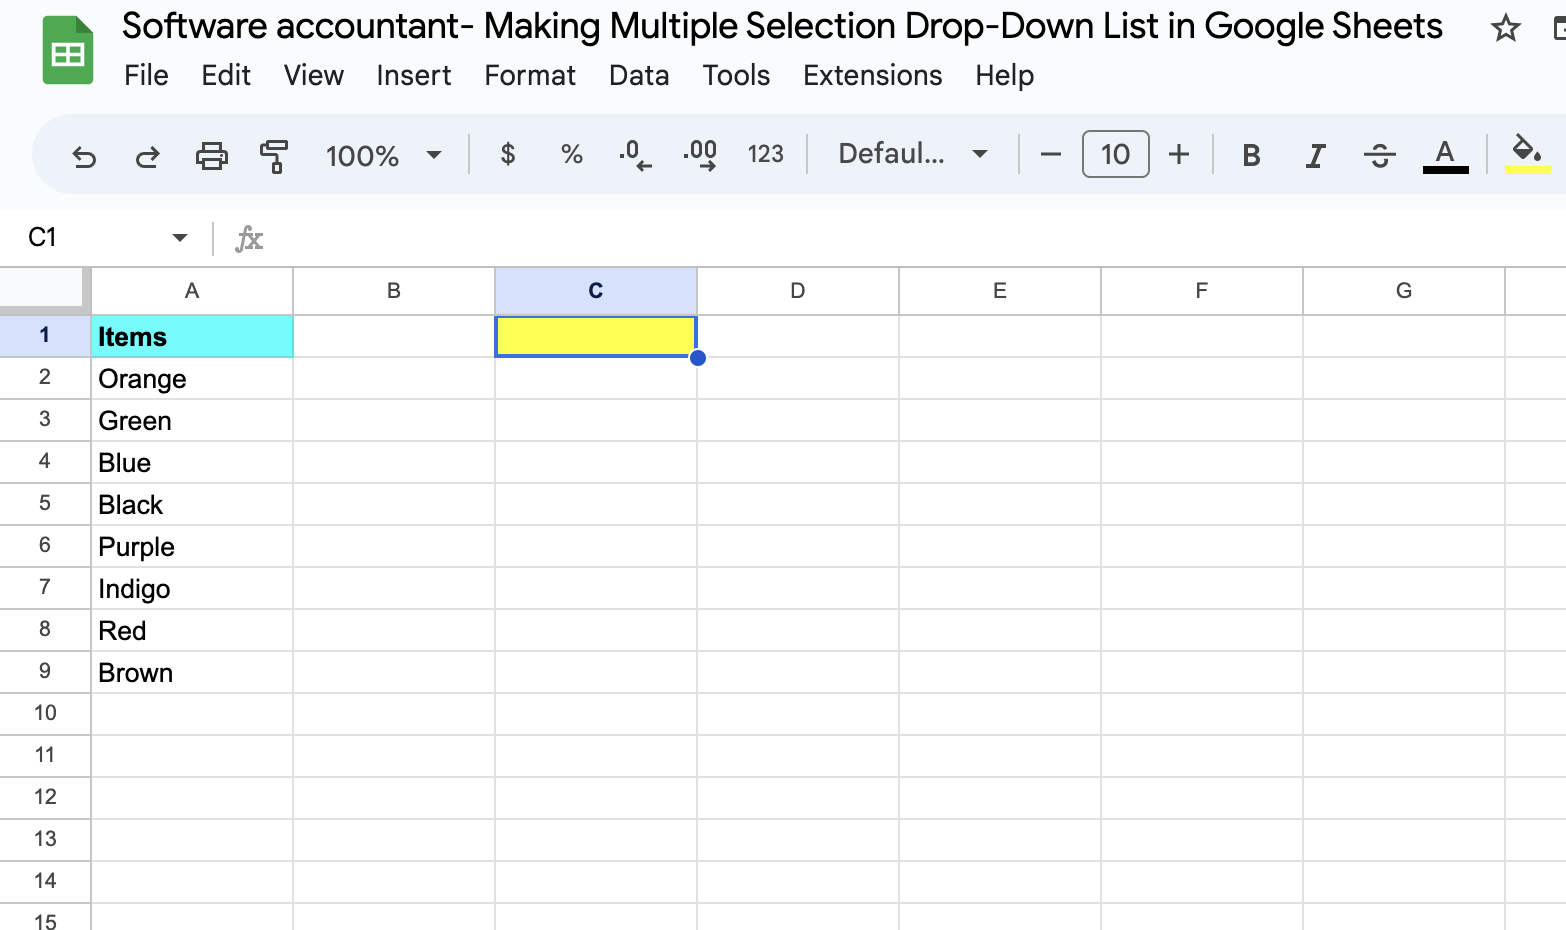Select row 13 header

pos(45,840)
